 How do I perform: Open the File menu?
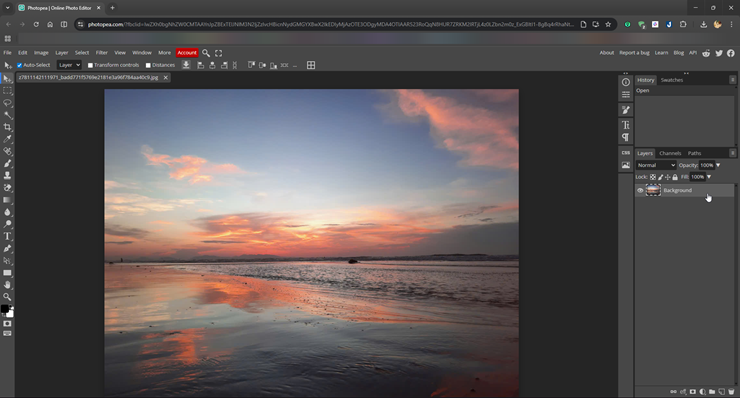pos(8,53)
